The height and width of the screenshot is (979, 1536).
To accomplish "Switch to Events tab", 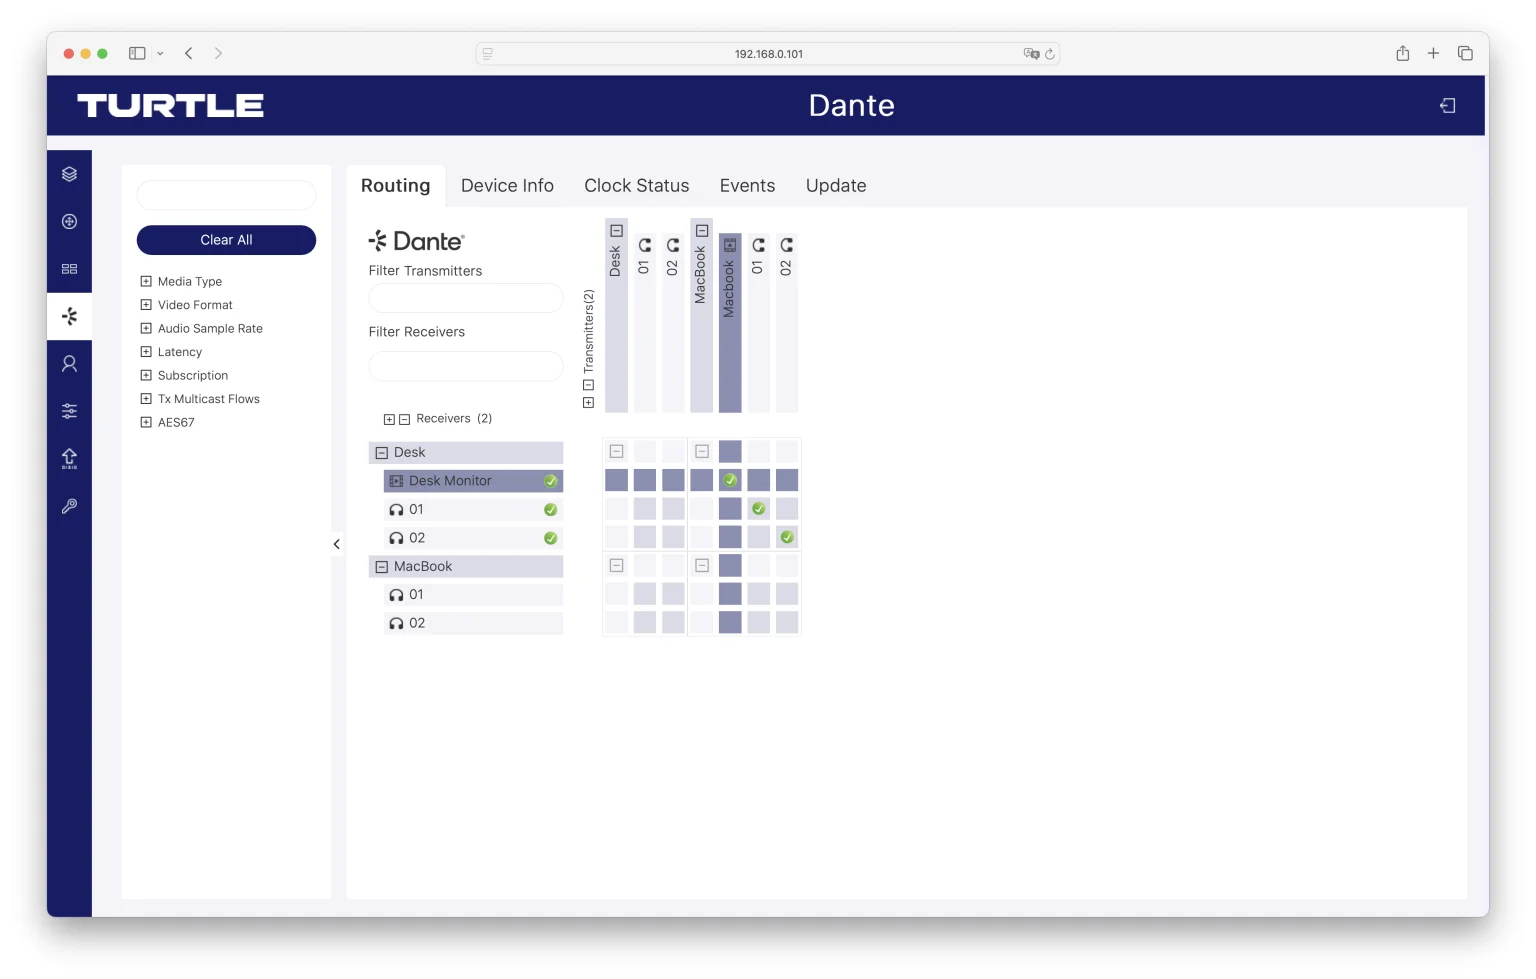I will [x=747, y=186].
